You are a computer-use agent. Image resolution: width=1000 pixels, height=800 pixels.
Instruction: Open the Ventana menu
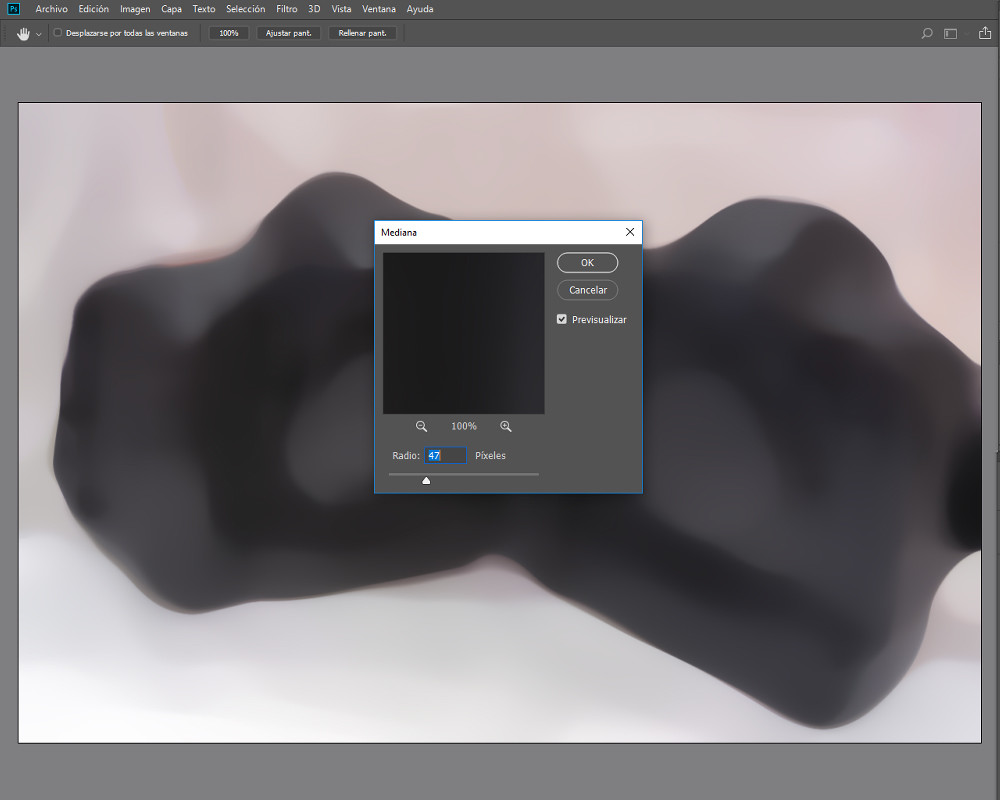point(379,9)
